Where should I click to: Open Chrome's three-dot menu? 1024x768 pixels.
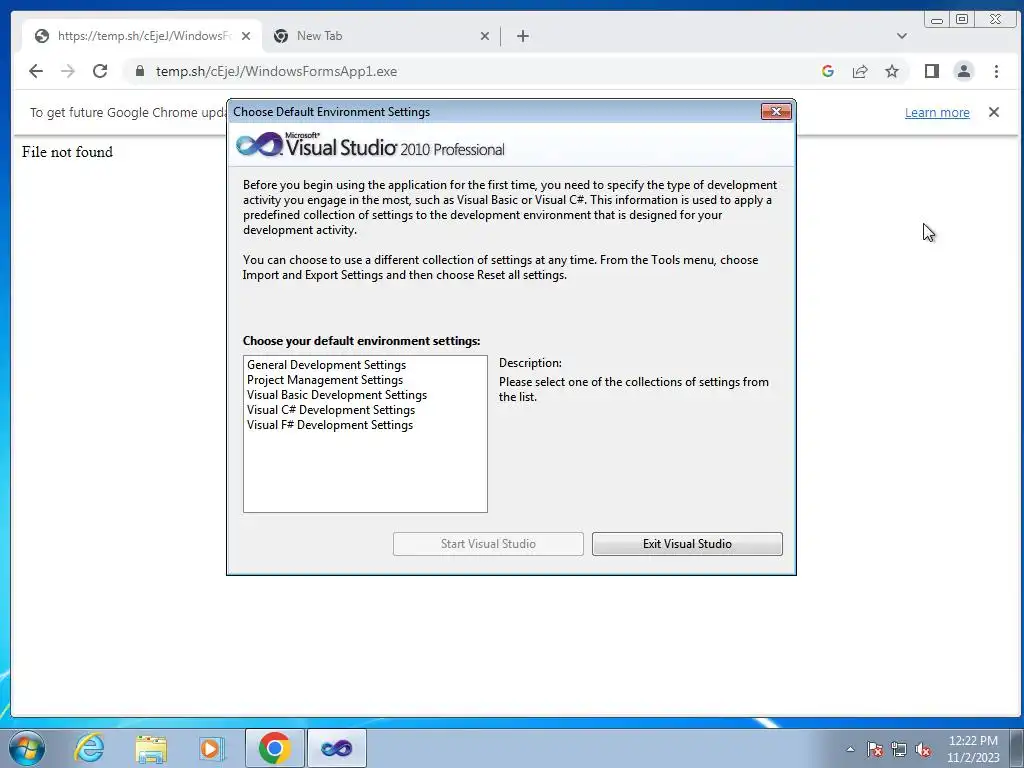tap(996, 71)
